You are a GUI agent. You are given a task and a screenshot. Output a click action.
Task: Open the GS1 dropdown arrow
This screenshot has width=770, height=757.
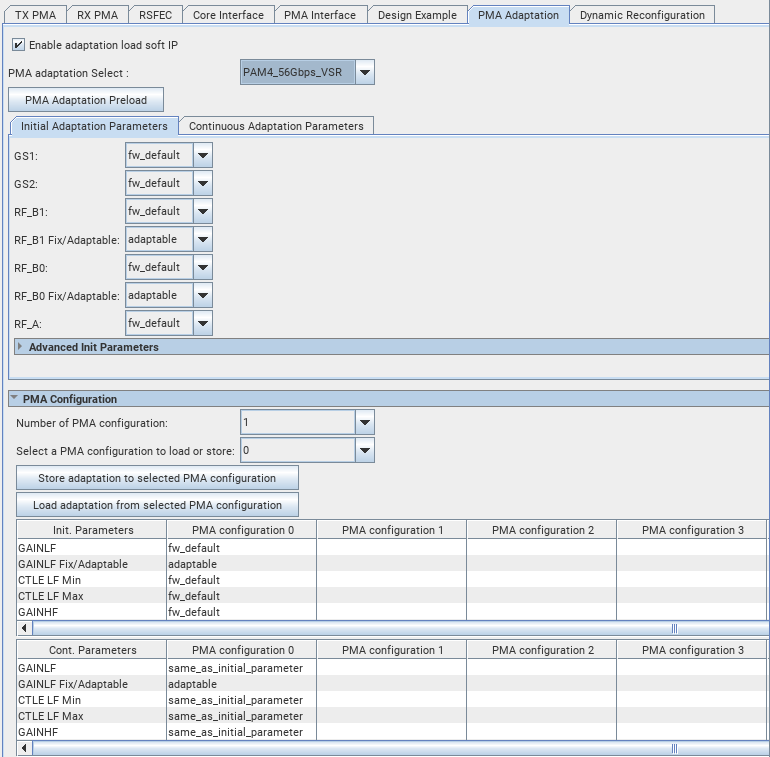[202, 155]
